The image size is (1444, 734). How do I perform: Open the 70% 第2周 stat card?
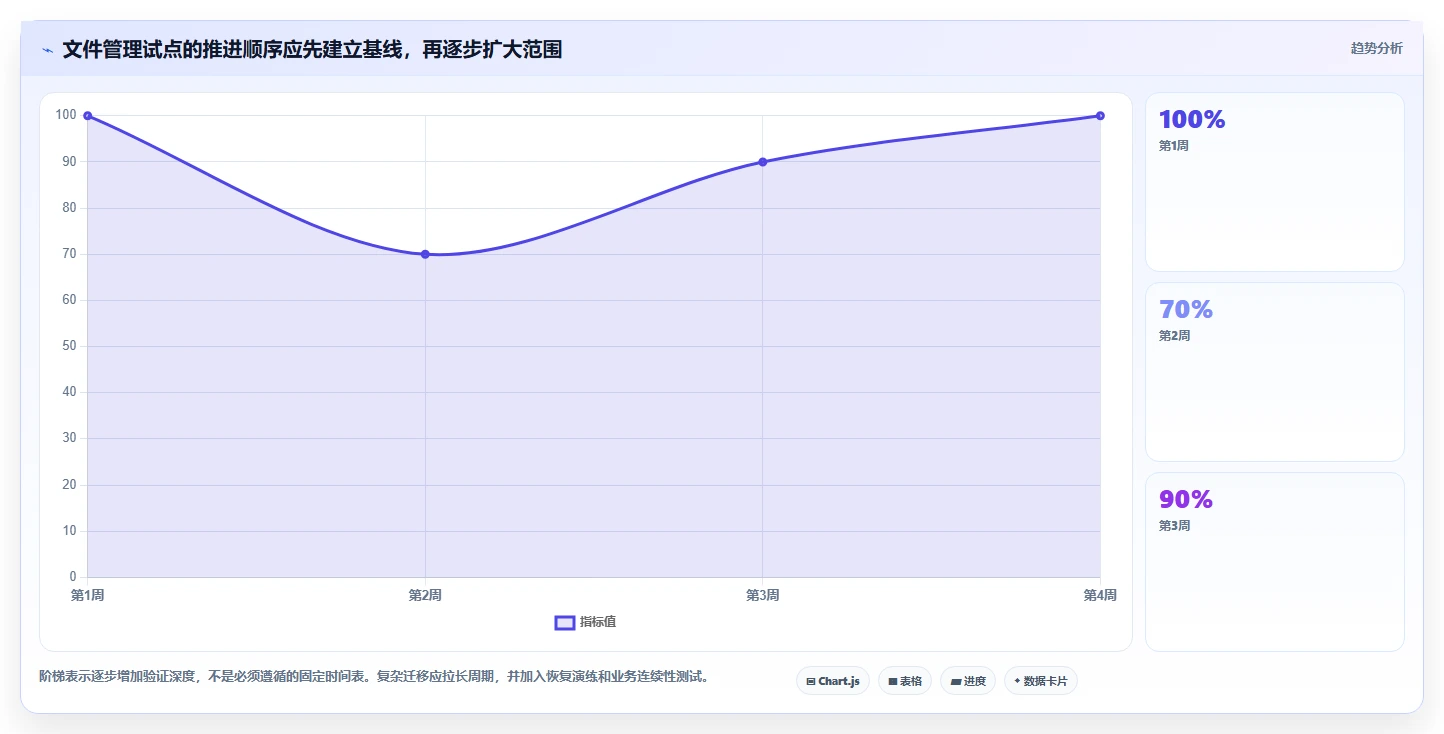coord(1274,372)
